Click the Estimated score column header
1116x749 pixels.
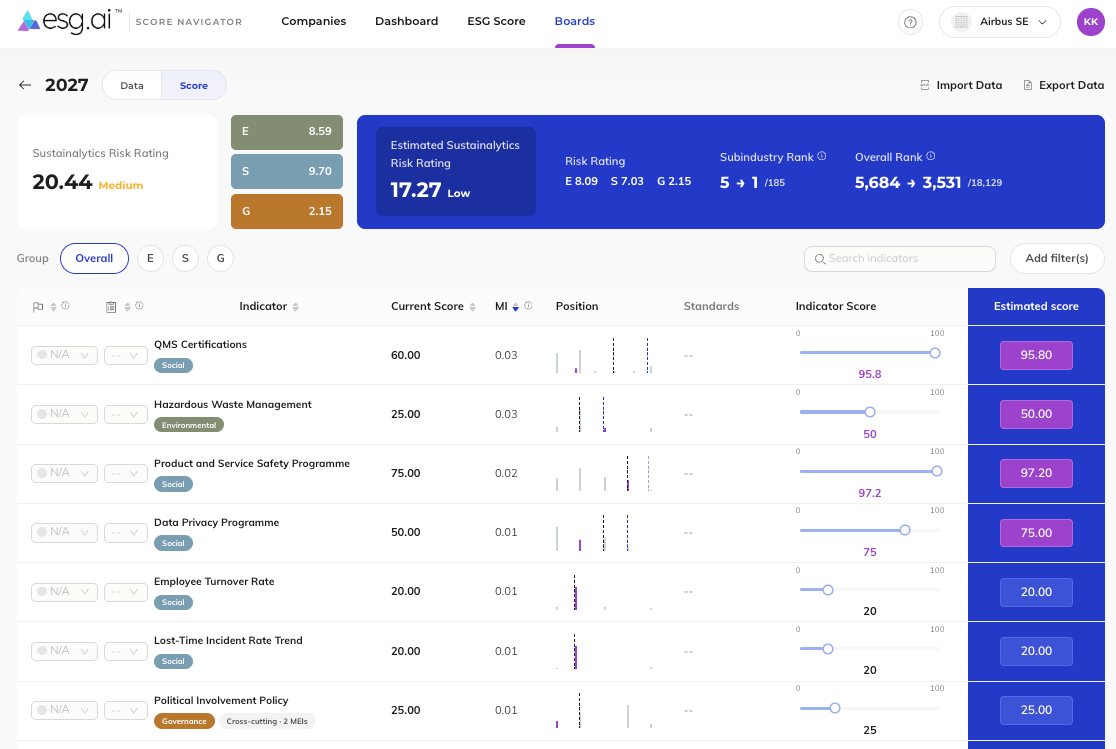click(1036, 307)
